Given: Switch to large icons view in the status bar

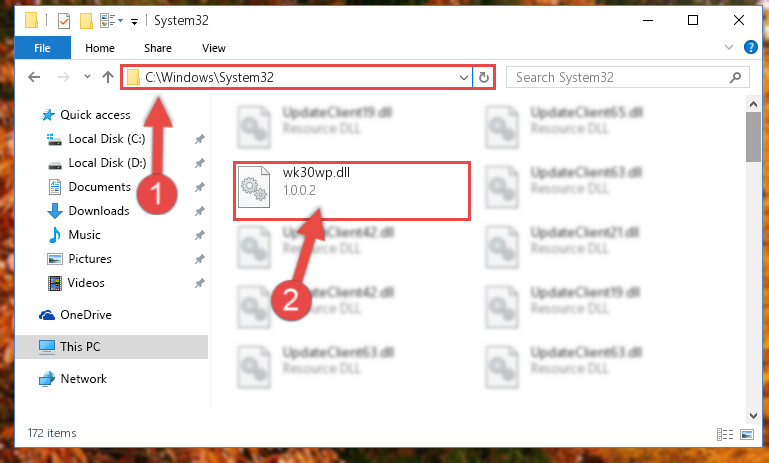Looking at the screenshot, I should (x=747, y=434).
